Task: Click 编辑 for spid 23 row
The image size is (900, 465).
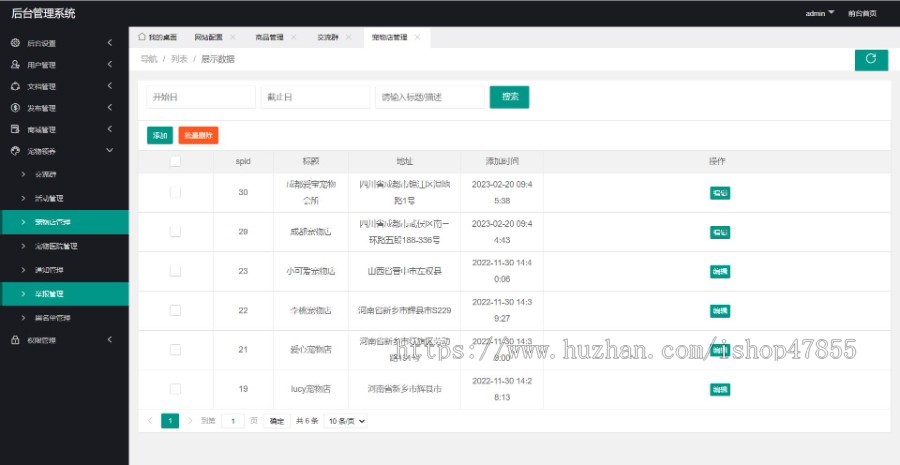Action: [720, 272]
